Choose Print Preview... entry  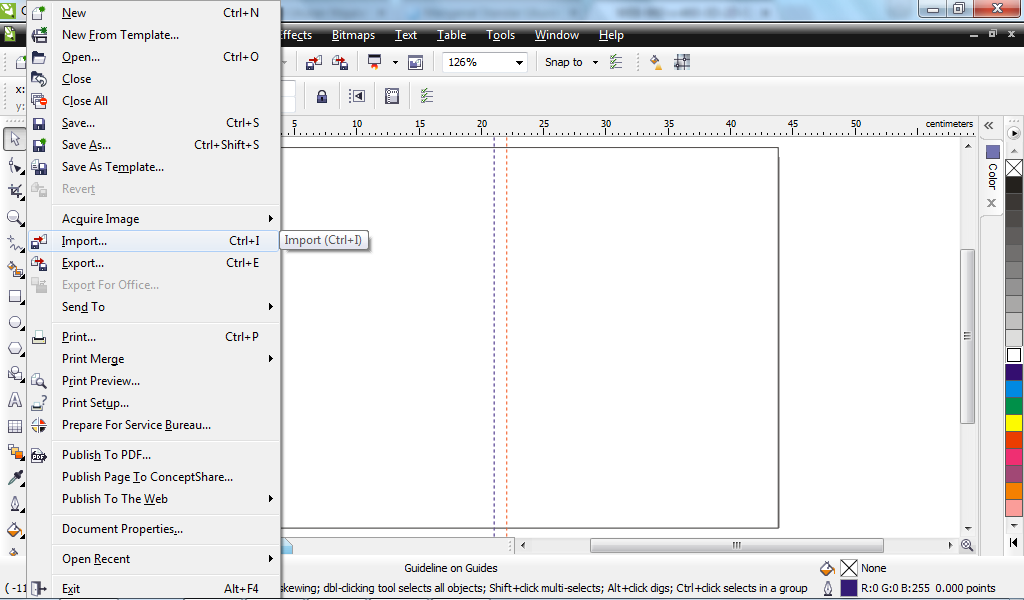(154, 381)
